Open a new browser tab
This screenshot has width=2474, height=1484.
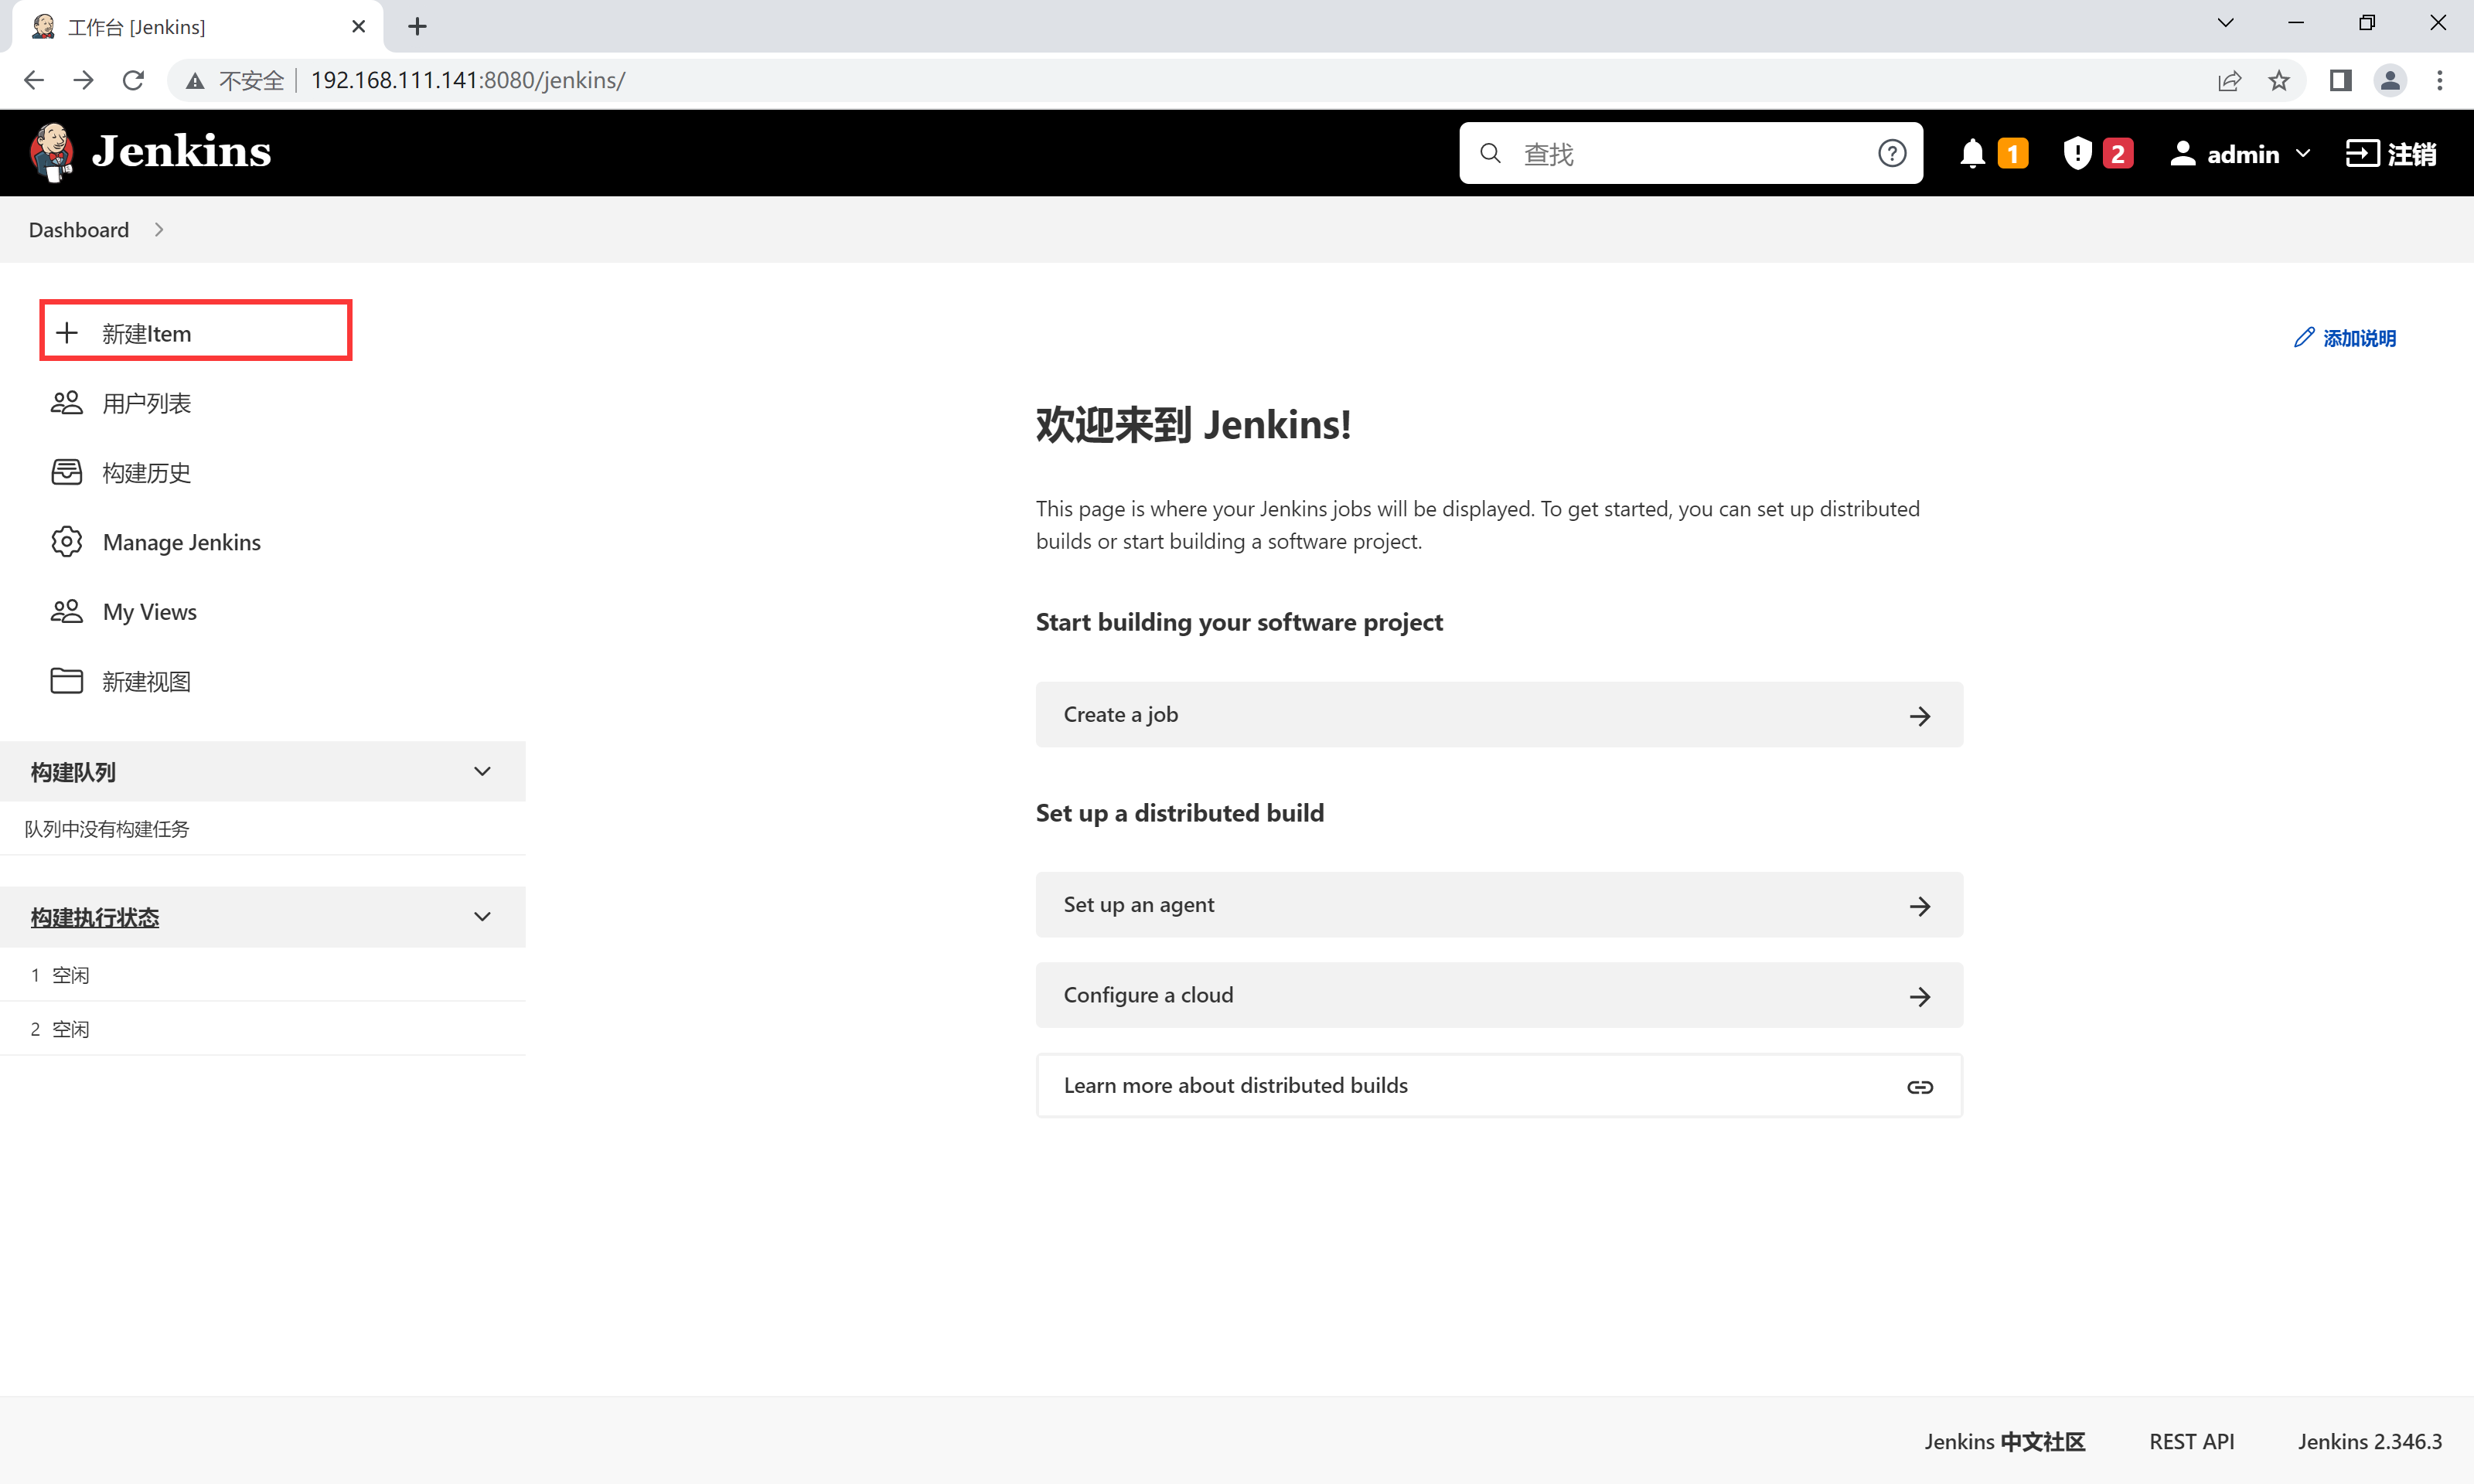[418, 27]
